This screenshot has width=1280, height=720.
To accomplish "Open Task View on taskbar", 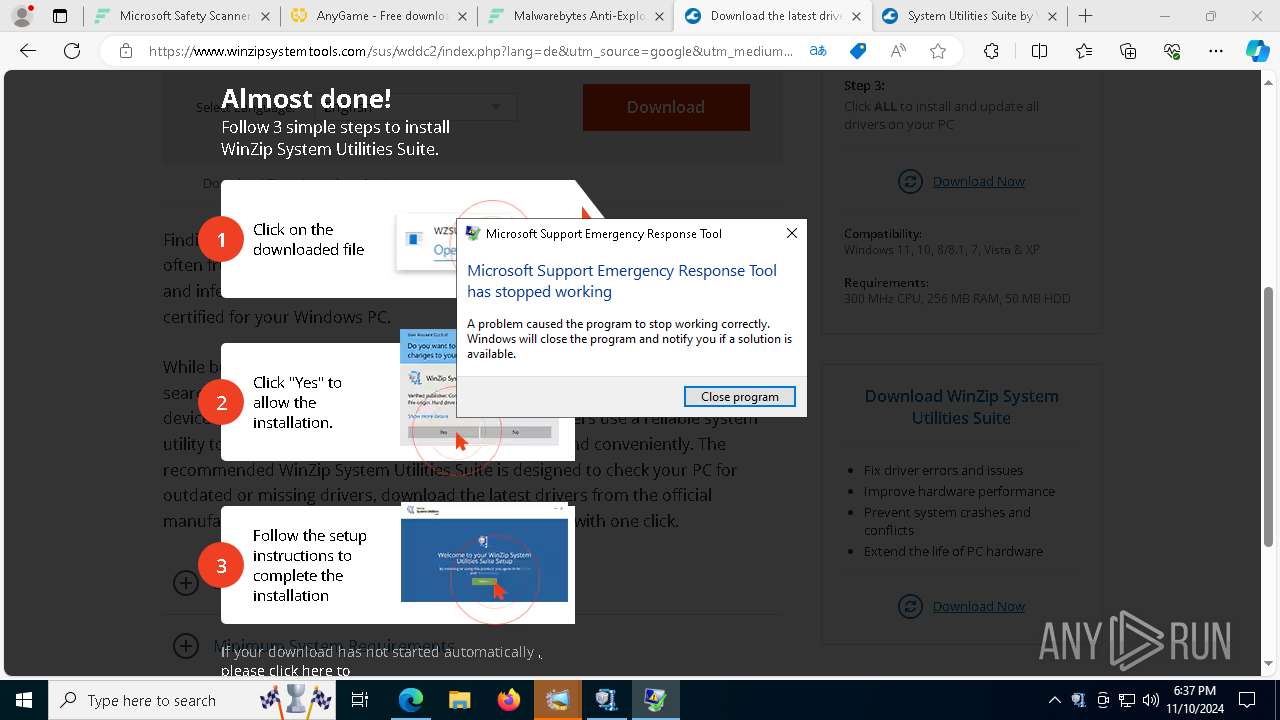I will point(360,700).
